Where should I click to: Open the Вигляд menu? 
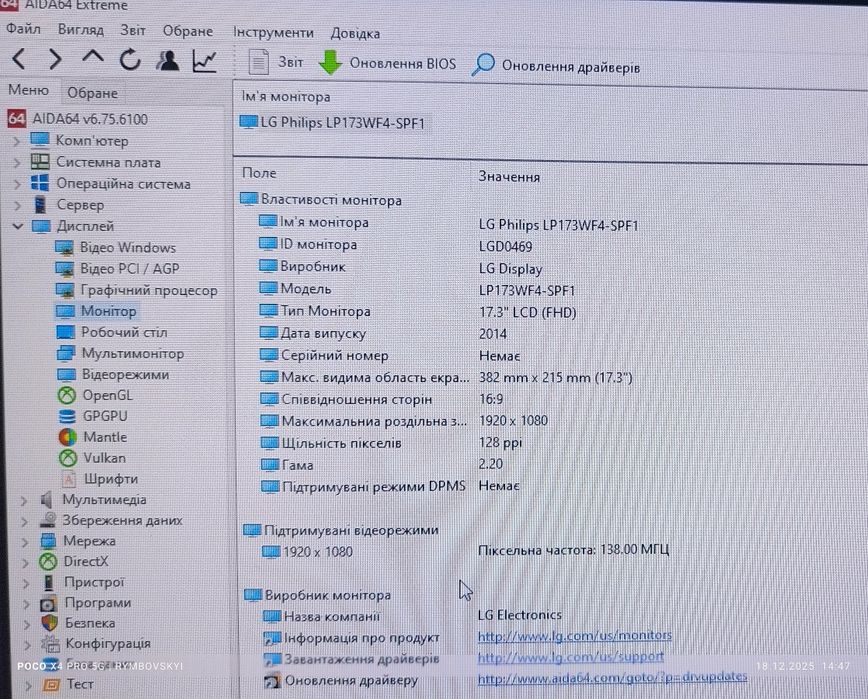81,29
